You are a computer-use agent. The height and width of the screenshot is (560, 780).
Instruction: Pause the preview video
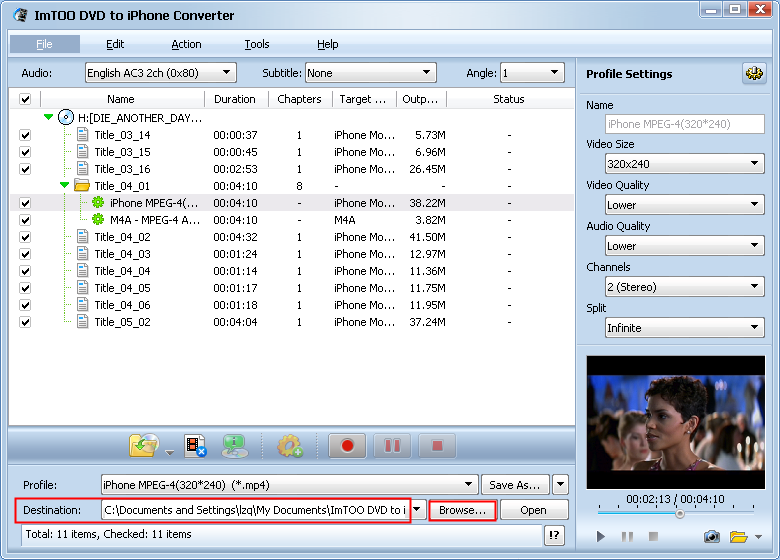pos(627,537)
